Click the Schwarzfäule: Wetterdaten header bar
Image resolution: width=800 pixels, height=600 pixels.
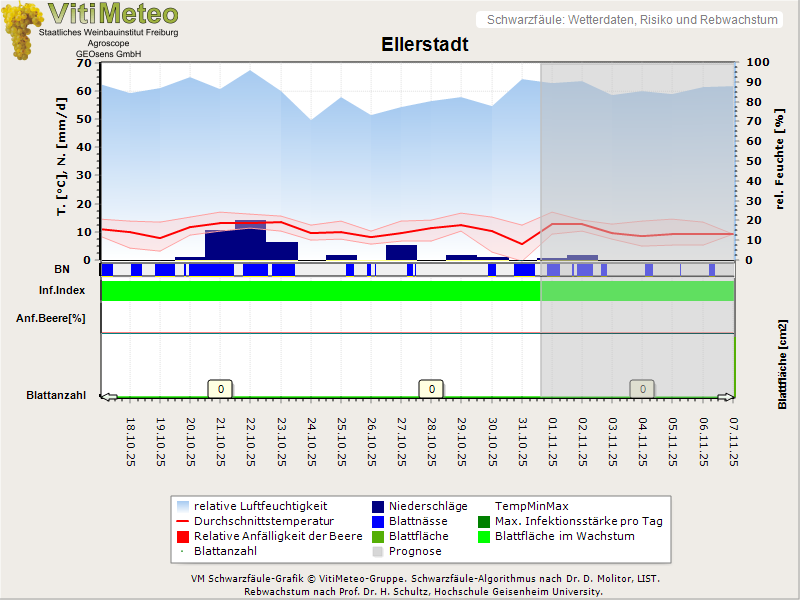point(628,19)
